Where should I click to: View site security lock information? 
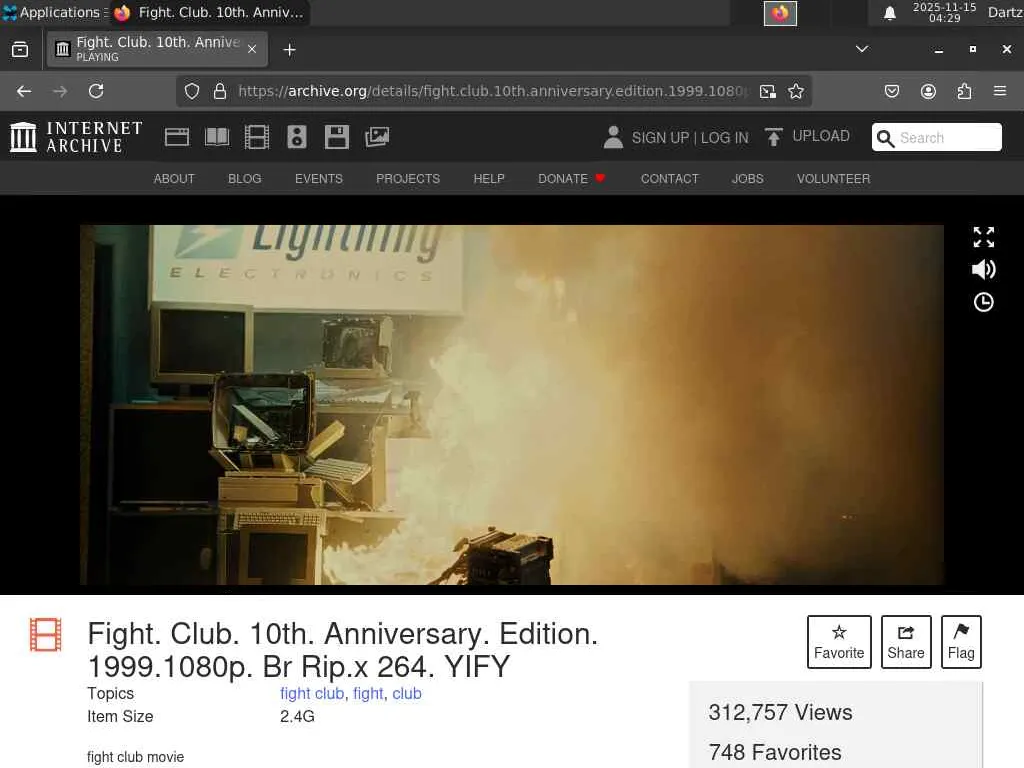point(220,91)
